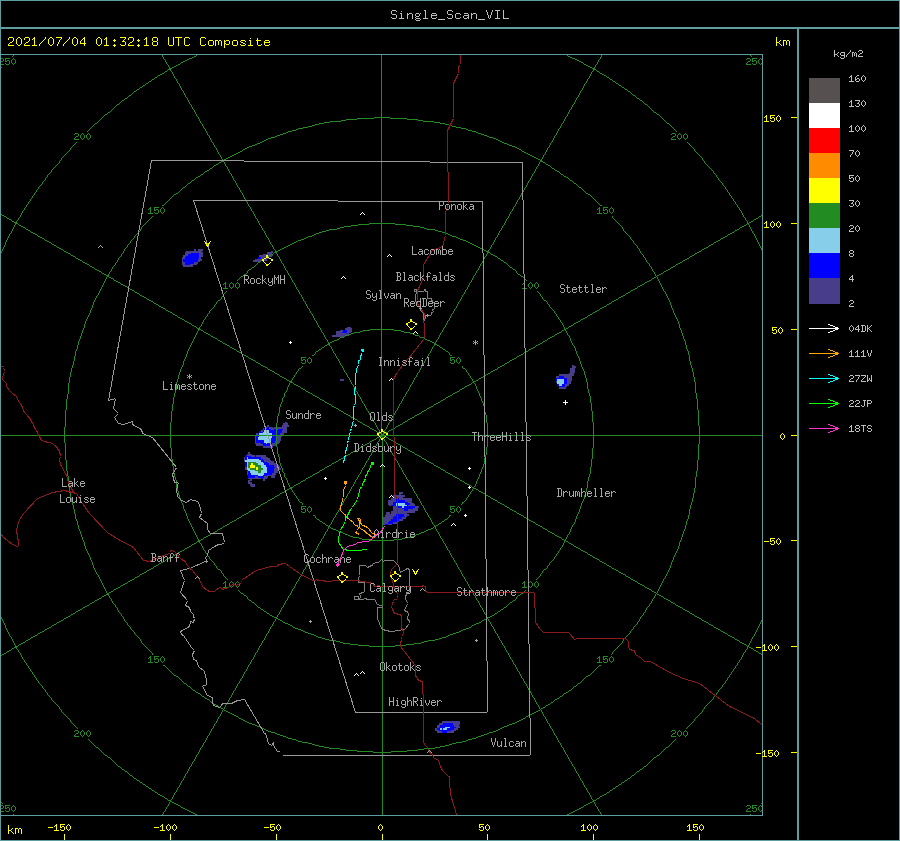Click the yellow diamond marker near RockyMH
Viewport: 900px width, 841px height.
click(267, 261)
